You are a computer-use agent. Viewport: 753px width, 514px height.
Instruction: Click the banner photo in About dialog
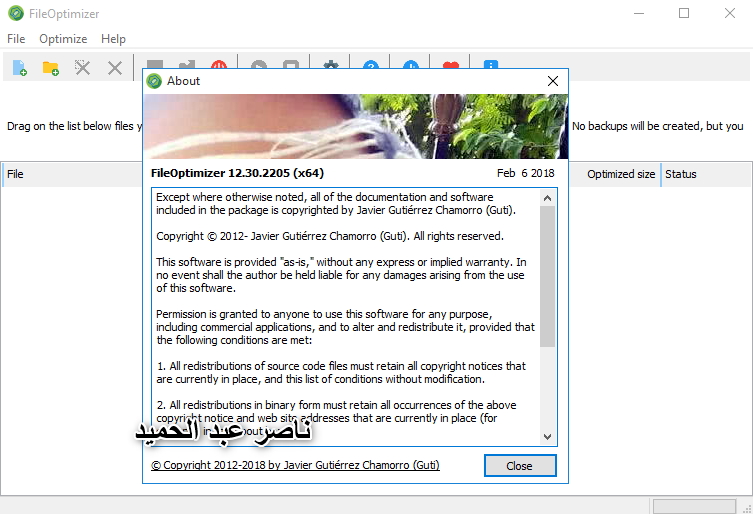(x=355, y=126)
